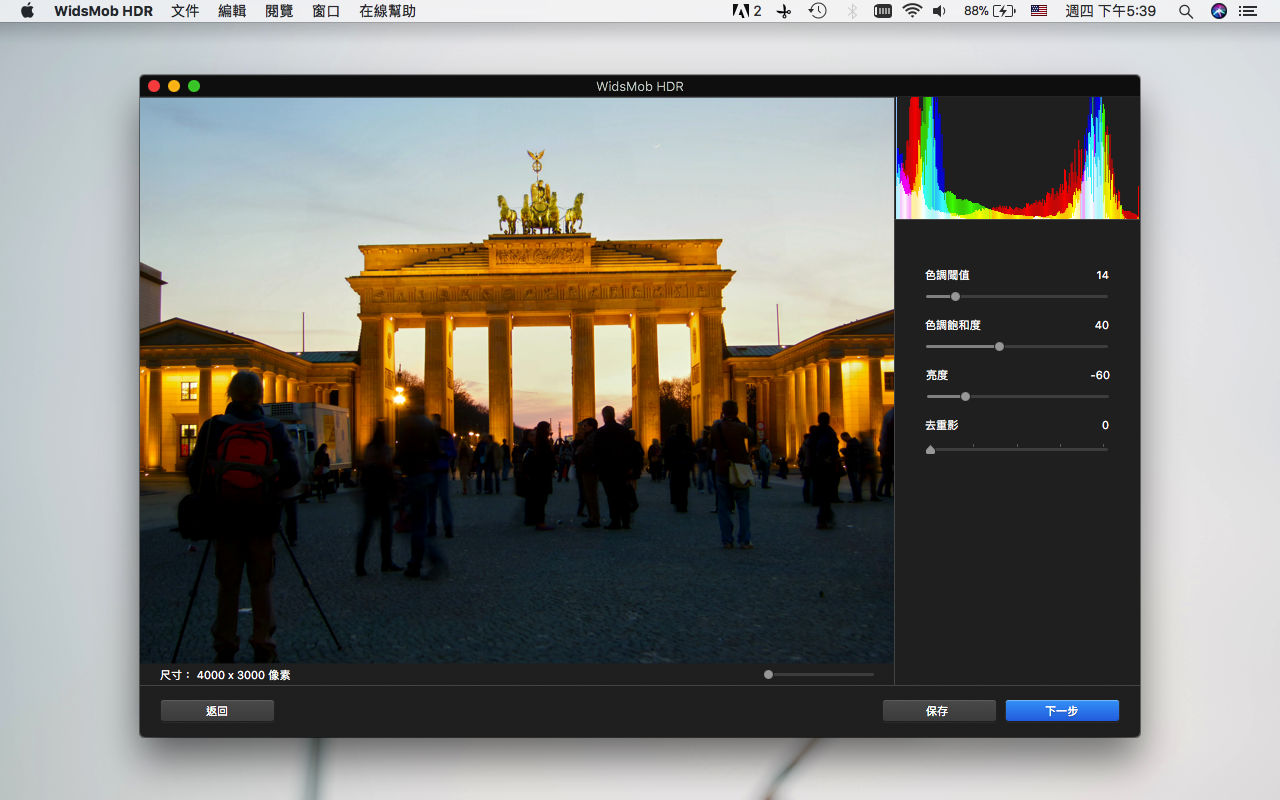Screen dimensions: 1280x800
Task: Click the memory chip status icon in menu bar
Action: point(883,11)
